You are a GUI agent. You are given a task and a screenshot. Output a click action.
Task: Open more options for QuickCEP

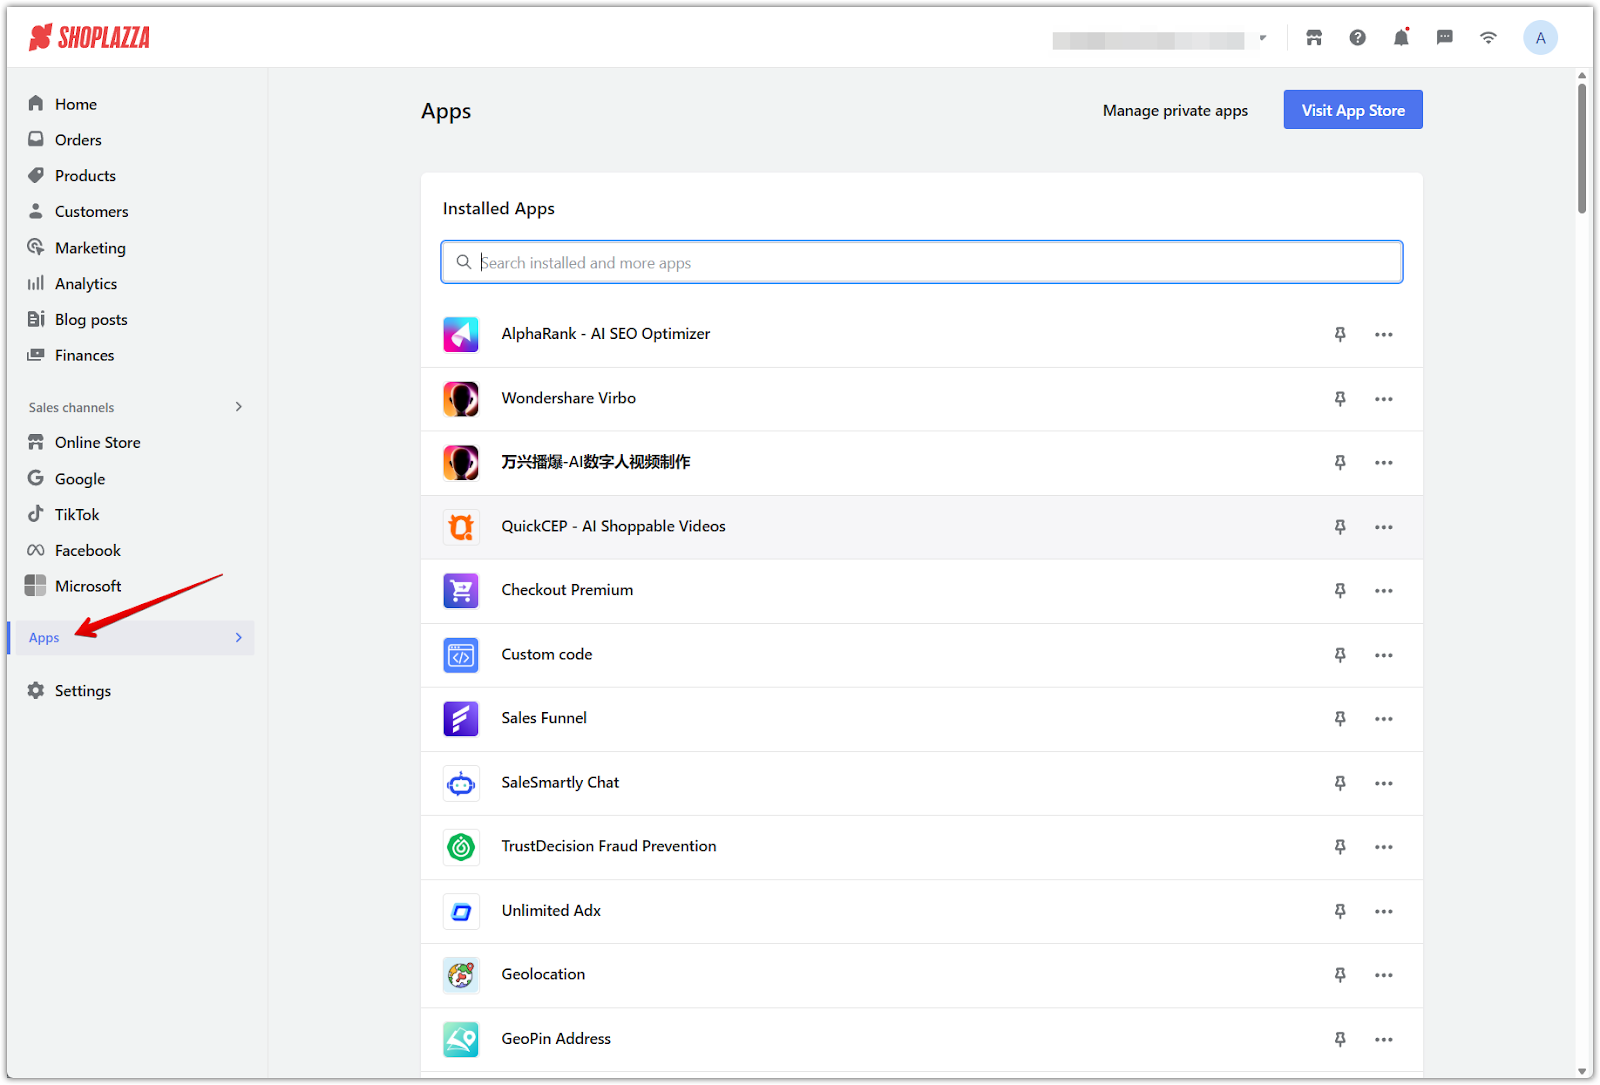(x=1383, y=527)
